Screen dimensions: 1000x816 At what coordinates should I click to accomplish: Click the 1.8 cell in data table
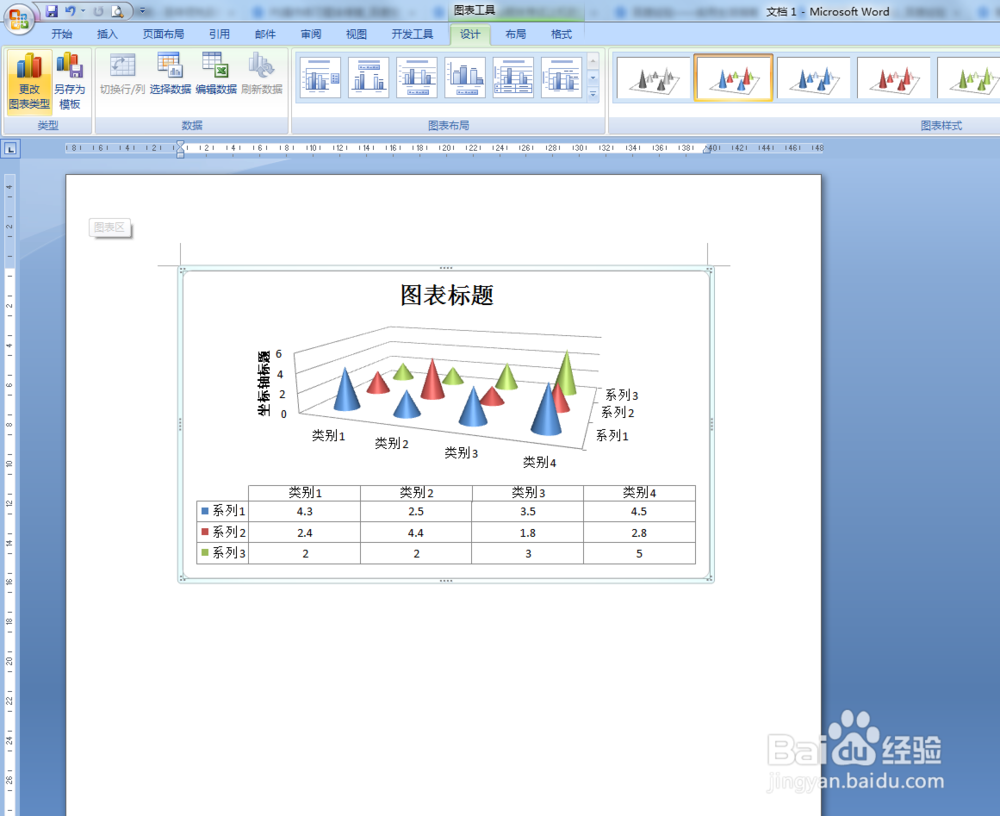pyautogui.click(x=527, y=533)
